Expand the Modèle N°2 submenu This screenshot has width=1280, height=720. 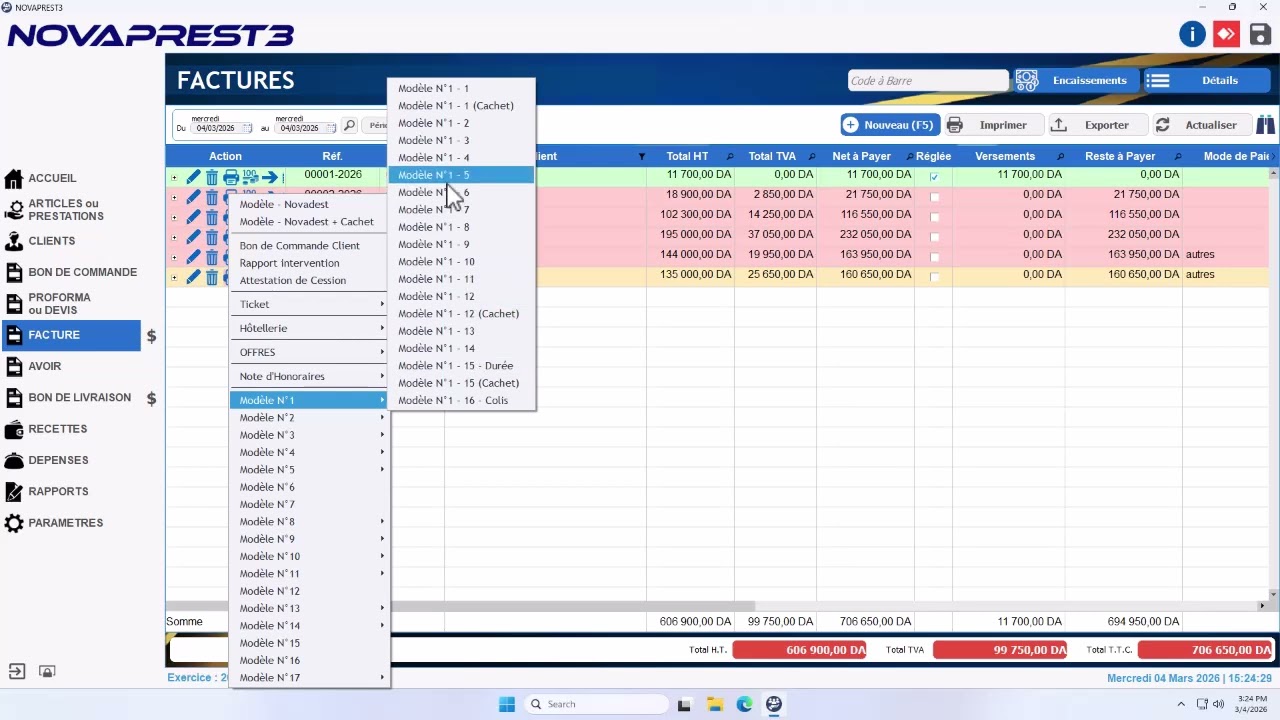310,418
